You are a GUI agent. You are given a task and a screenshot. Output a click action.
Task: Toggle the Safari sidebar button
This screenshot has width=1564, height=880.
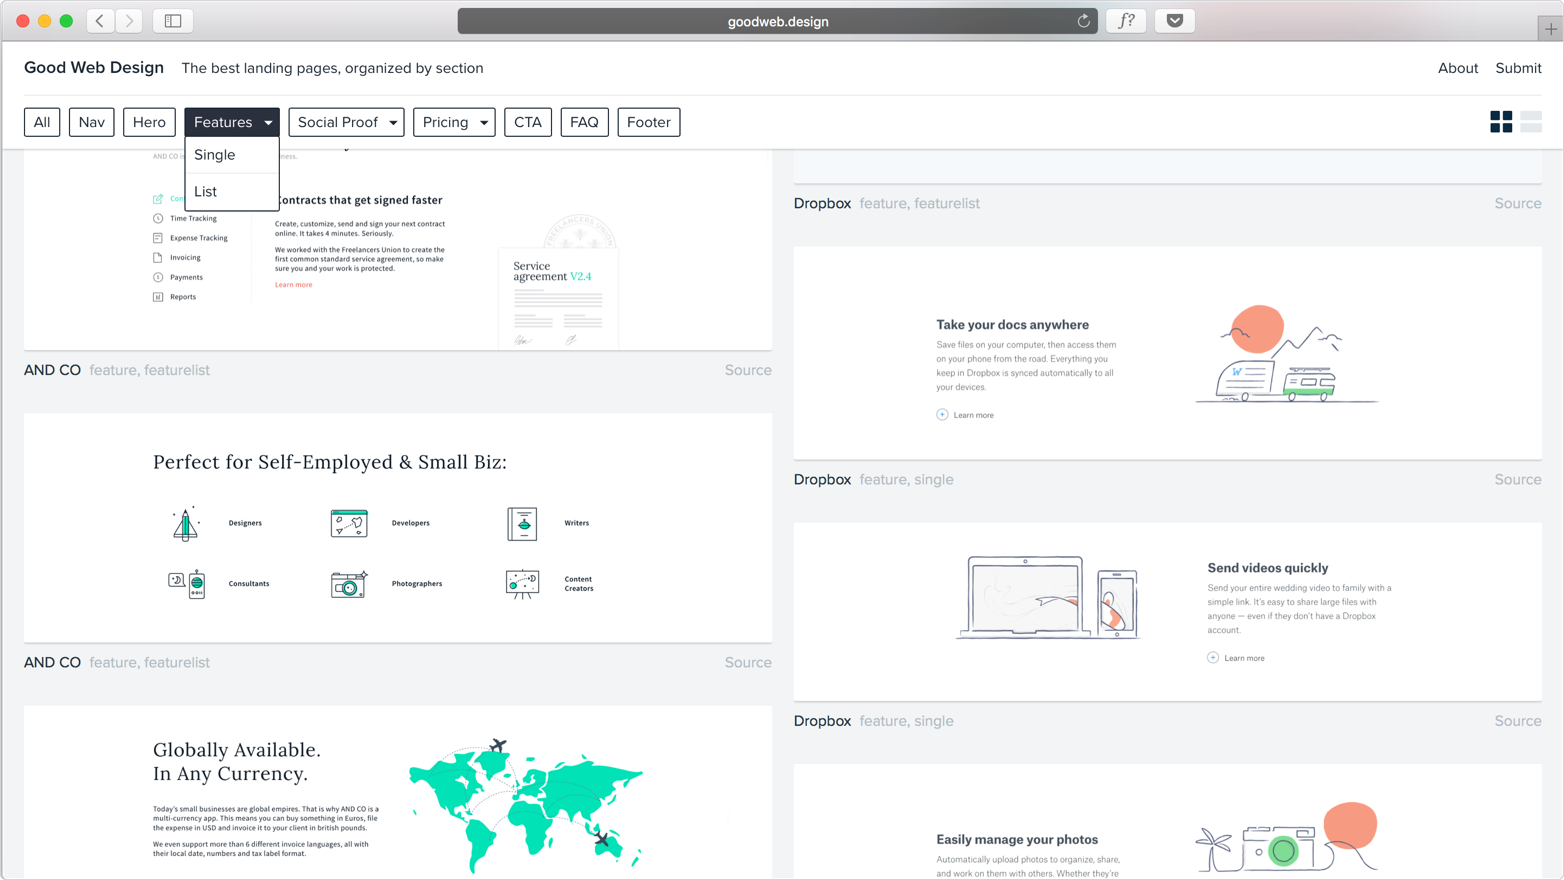(173, 21)
